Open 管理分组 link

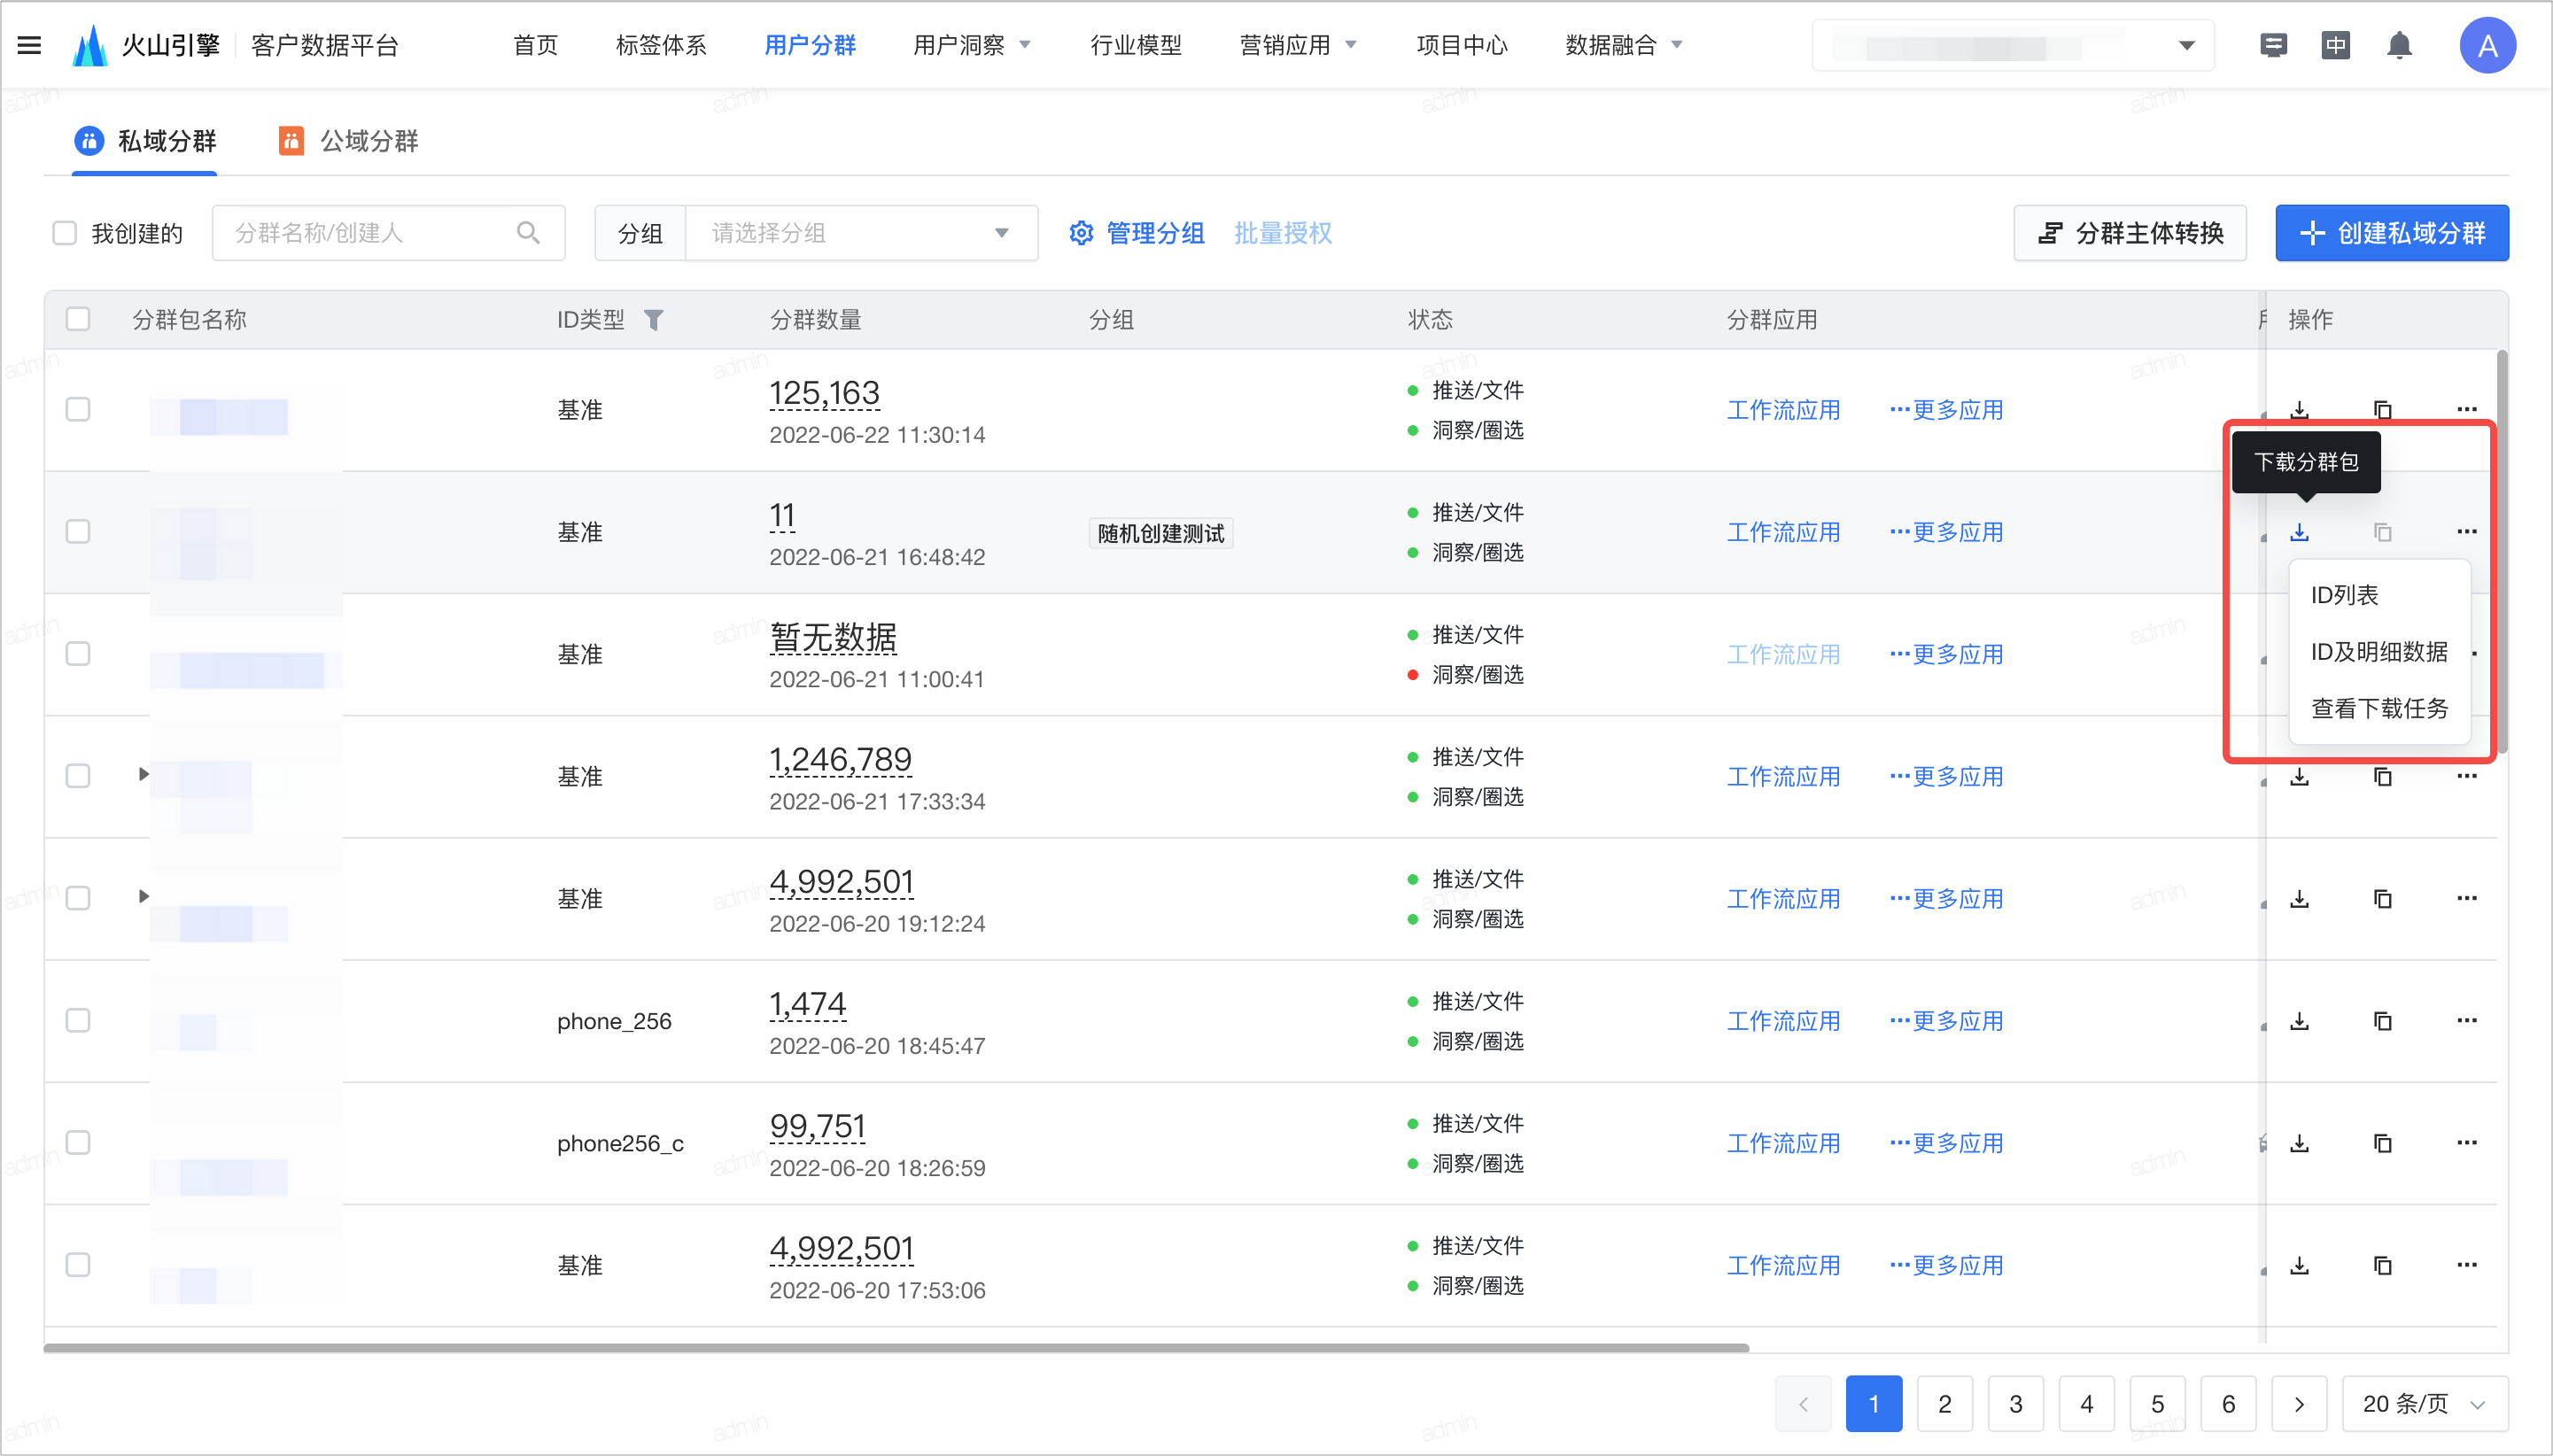1136,233
